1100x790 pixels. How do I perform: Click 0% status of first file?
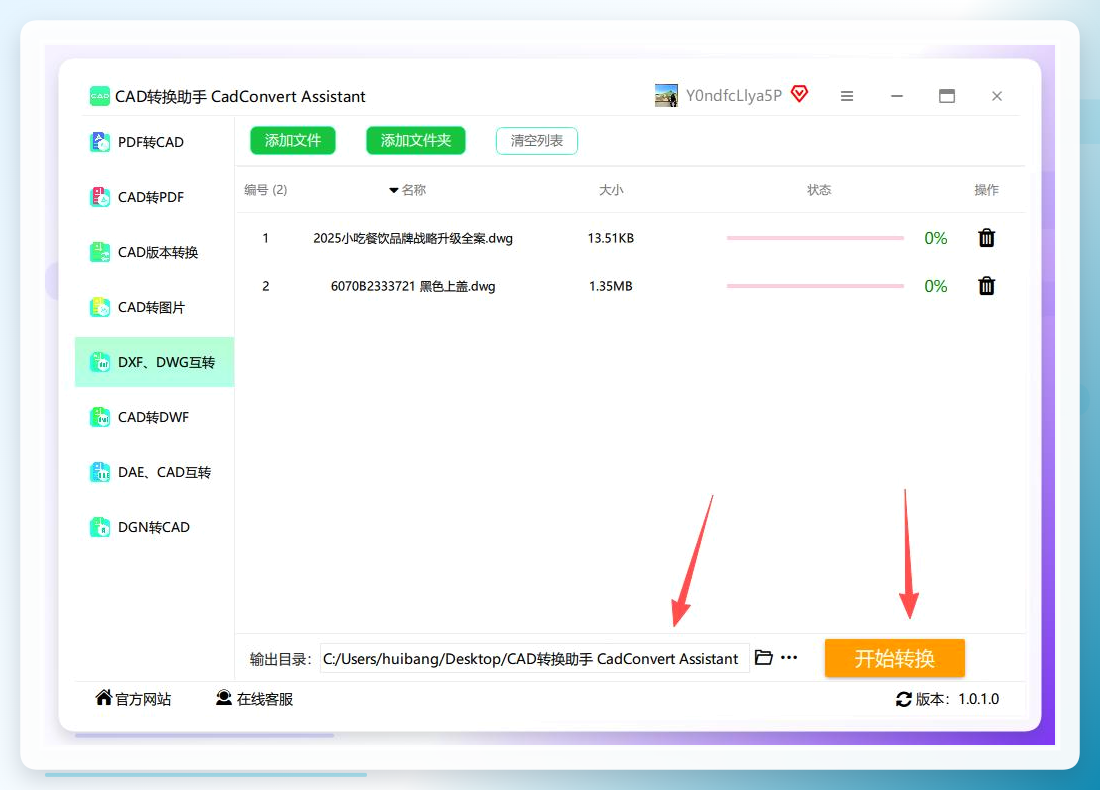[x=935, y=238]
